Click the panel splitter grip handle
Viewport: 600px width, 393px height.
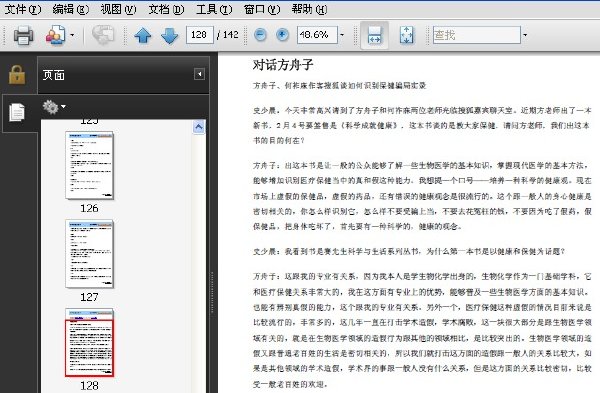tap(212, 293)
